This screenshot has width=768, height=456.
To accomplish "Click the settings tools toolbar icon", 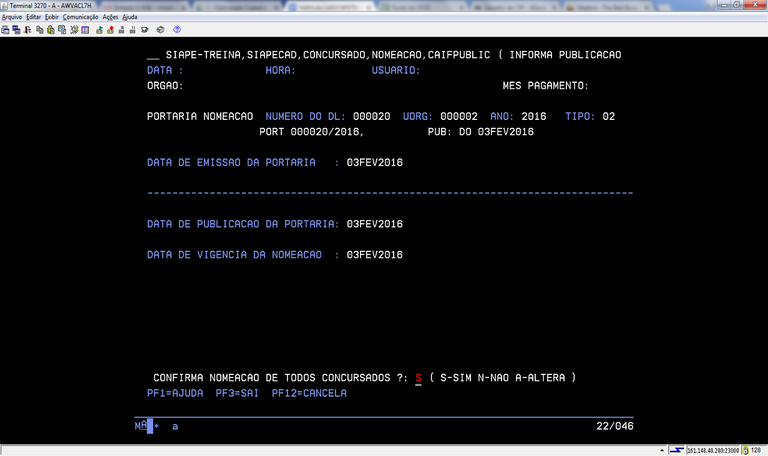I will point(74,30).
